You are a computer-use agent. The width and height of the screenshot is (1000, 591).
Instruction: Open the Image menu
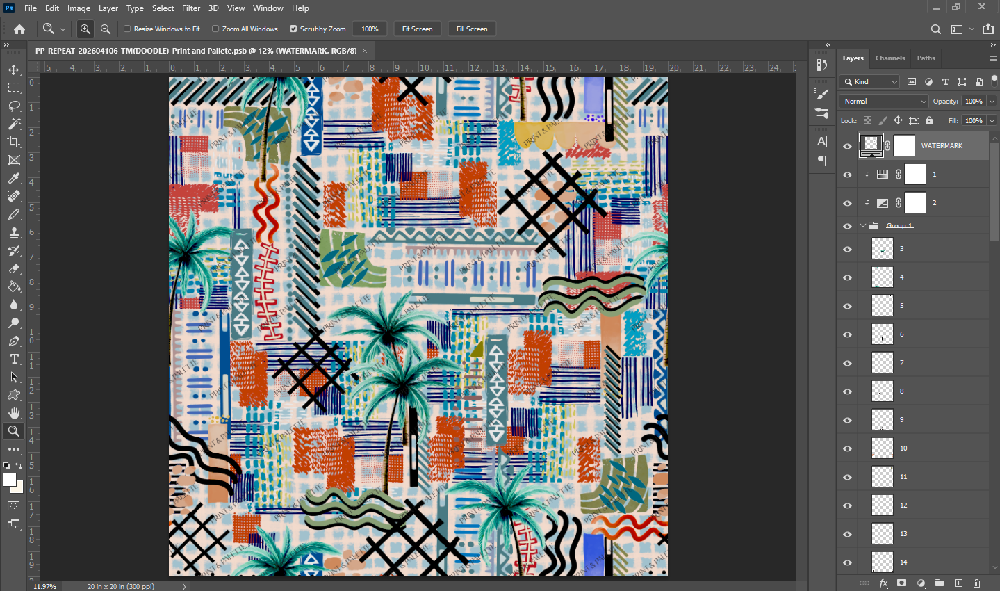coord(78,8)
